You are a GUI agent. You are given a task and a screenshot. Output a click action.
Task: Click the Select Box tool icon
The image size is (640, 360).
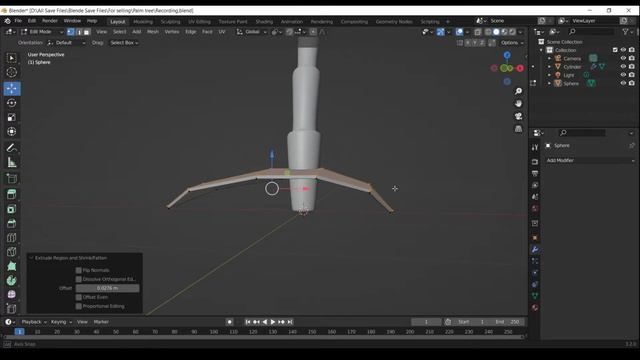pyautogui.click(x=11, y=58)
